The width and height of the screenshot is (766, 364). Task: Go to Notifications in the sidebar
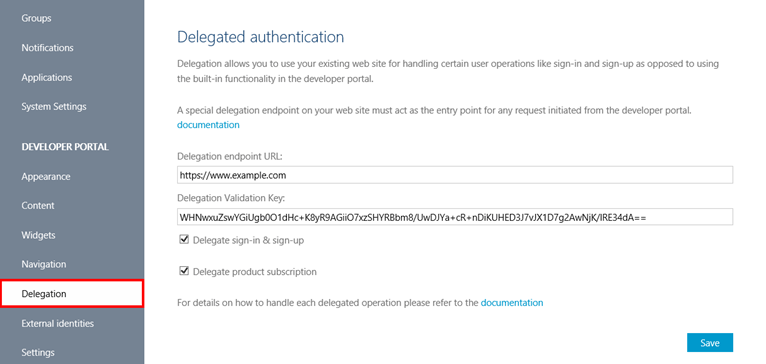coord(47,48)
